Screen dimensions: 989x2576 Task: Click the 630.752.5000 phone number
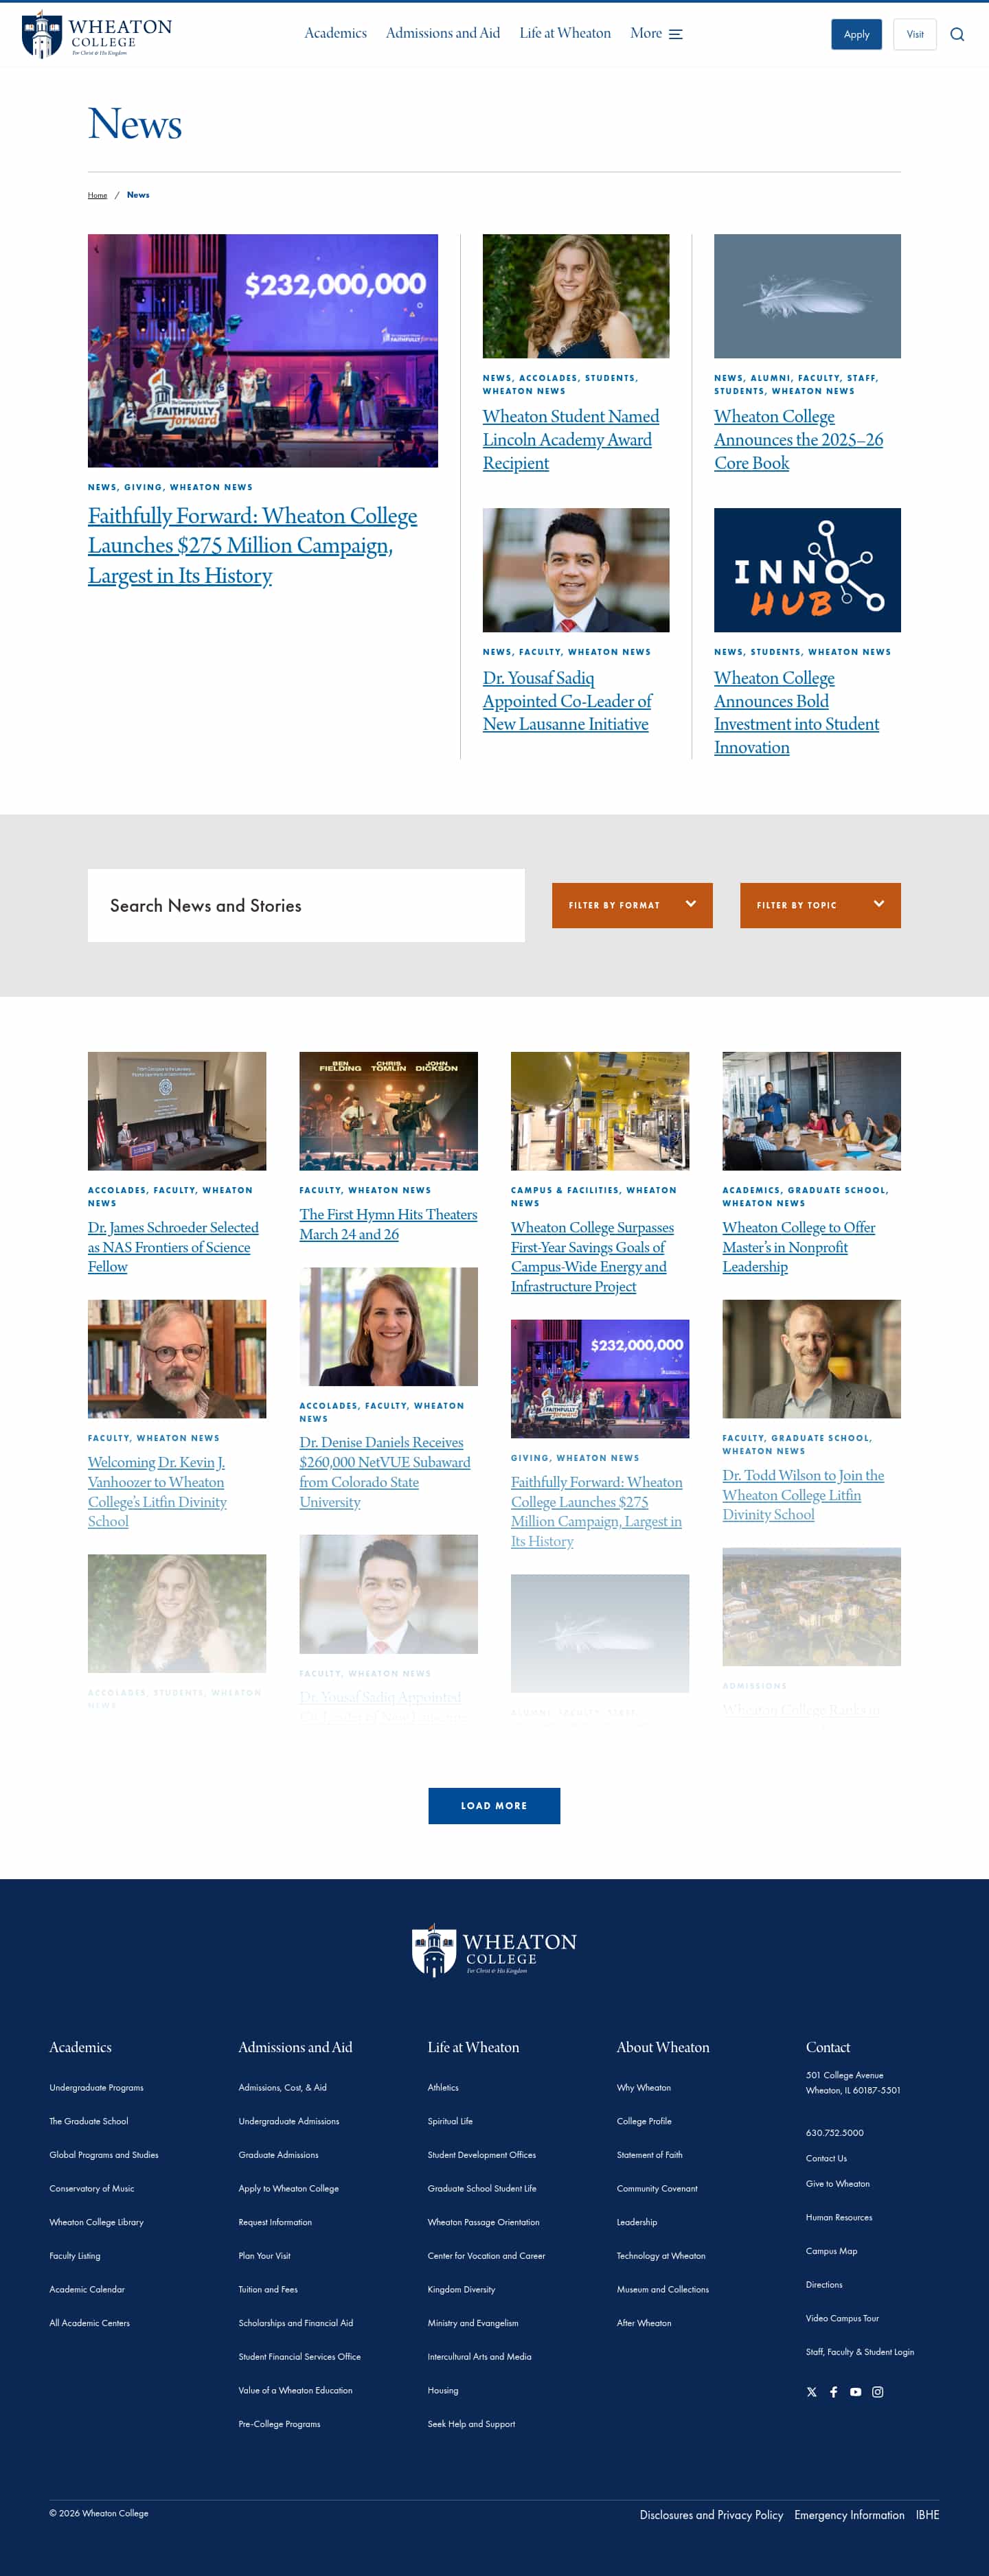click(x=834, y=2133)
